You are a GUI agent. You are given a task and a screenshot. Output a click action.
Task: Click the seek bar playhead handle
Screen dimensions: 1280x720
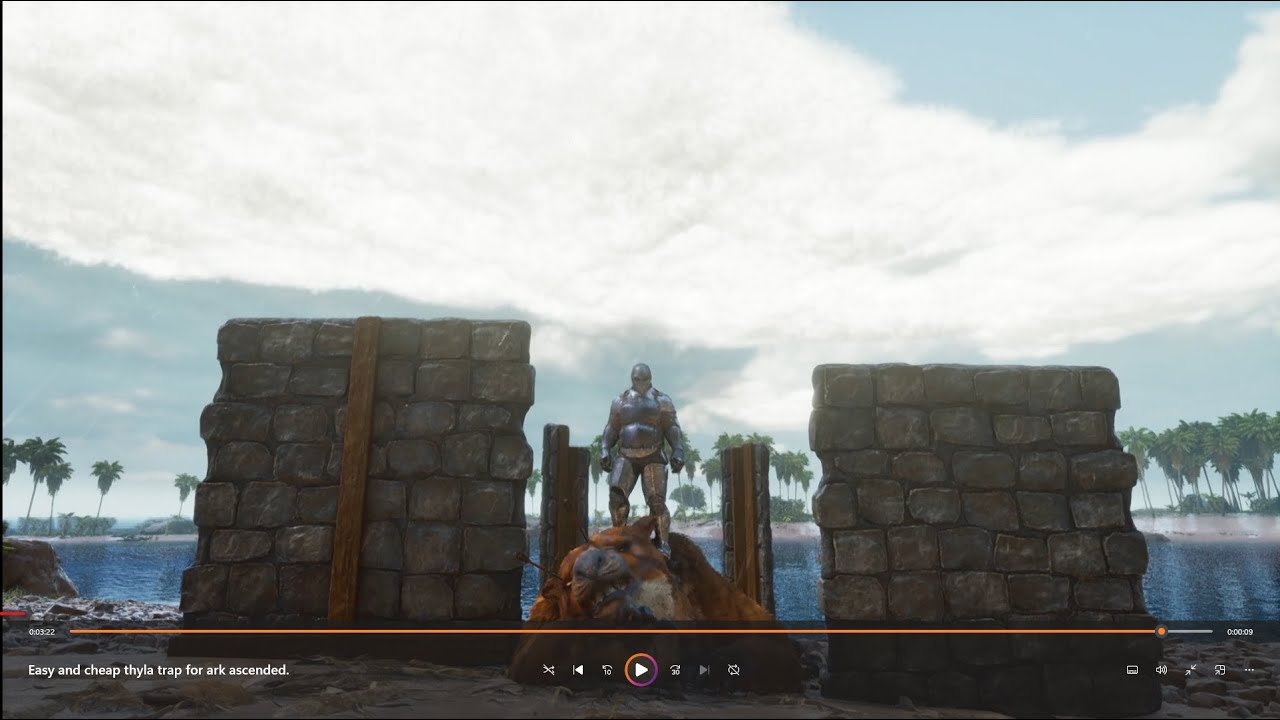[x=1161, y=632]
